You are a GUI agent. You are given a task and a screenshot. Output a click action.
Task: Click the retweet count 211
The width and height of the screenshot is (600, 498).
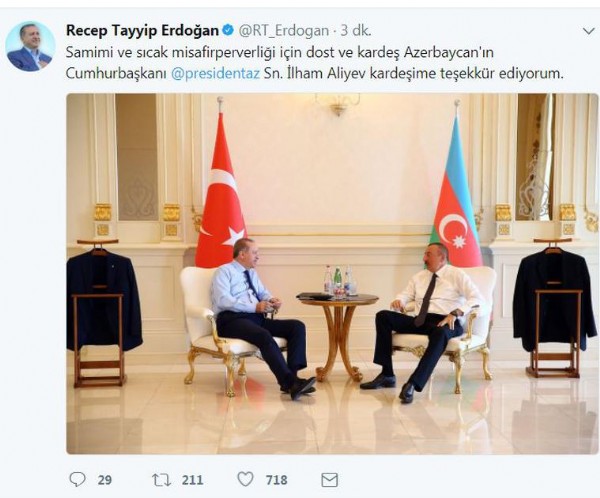pyautogui.click(x=192, y=480)
